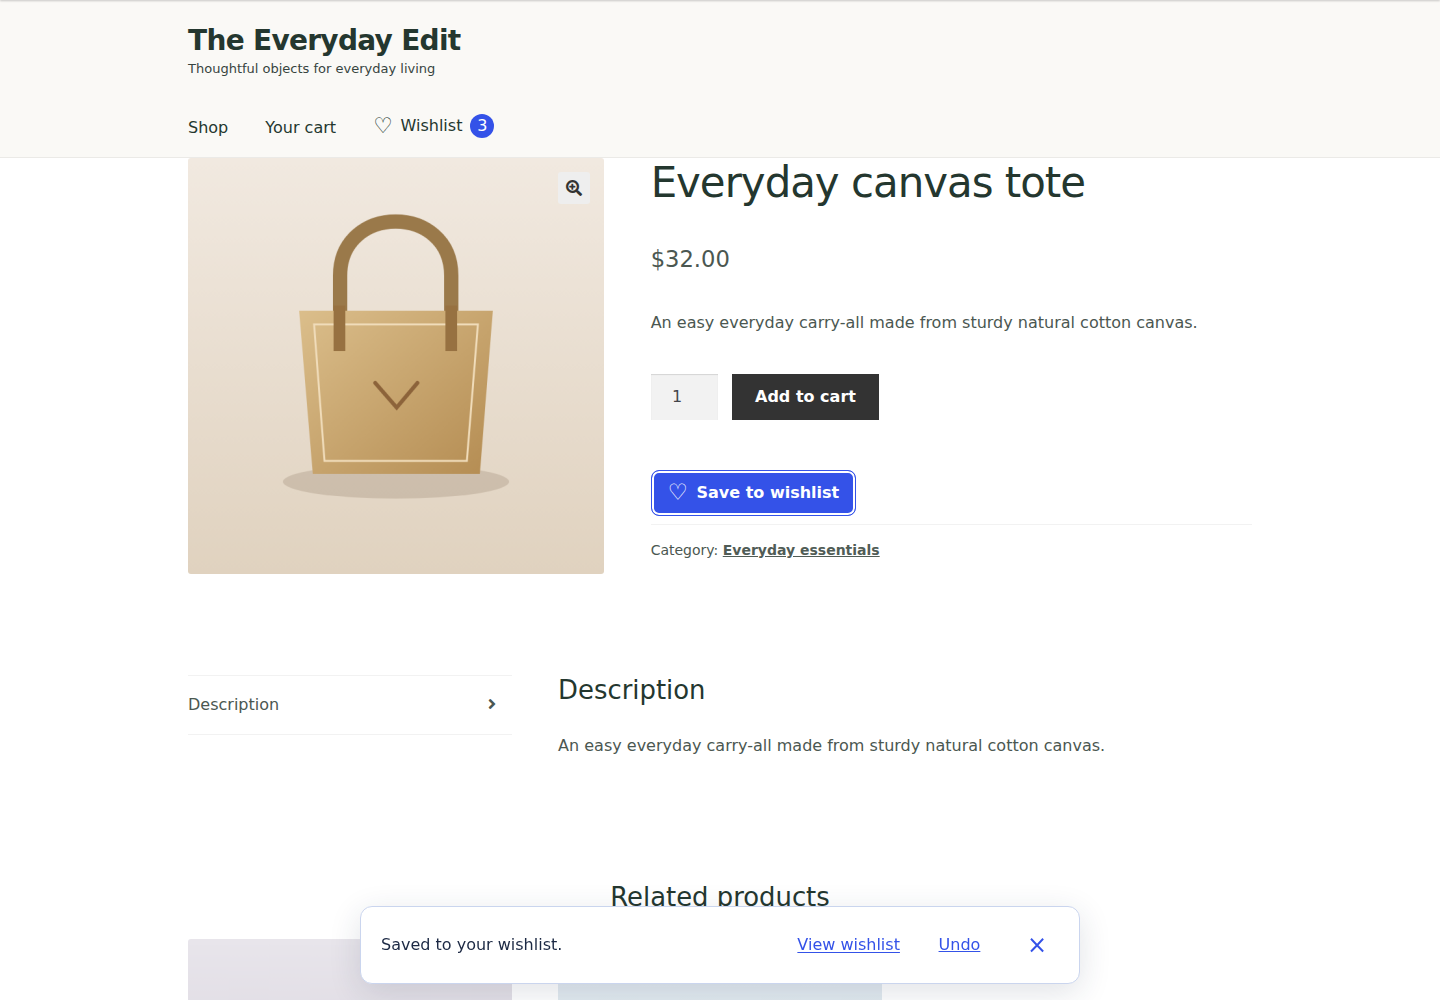The image size is (1440, 1000).
Task: Open the Shop menu item
Action: (x=208, y=127)
